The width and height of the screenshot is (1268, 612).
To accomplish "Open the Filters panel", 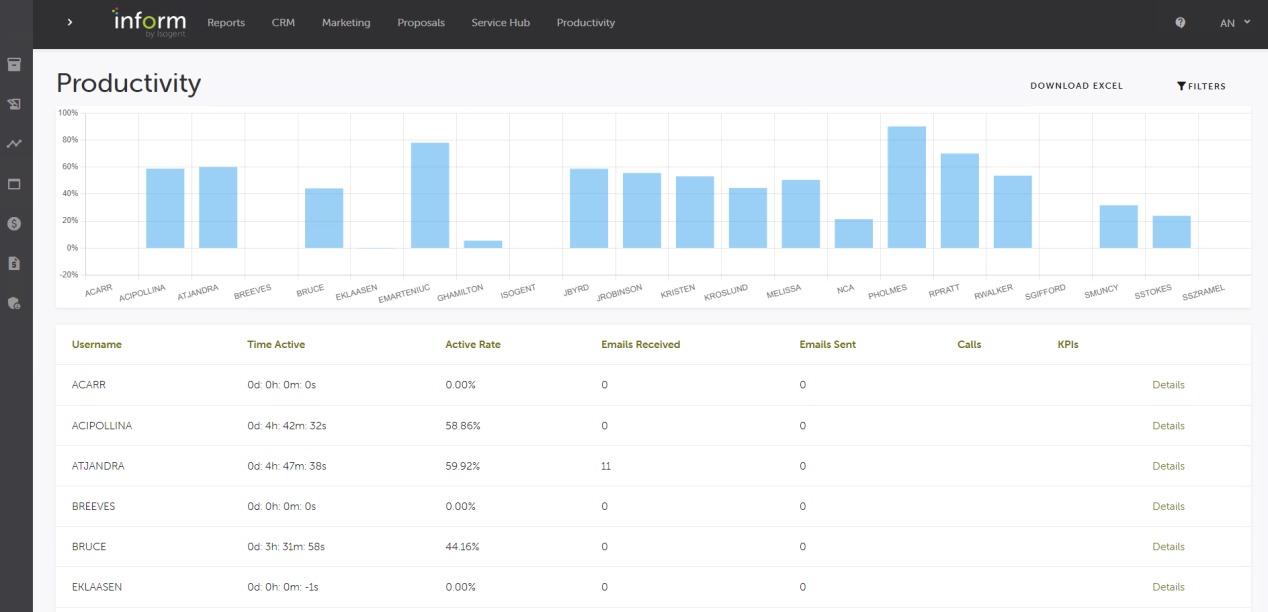I will pos(1201,86).
